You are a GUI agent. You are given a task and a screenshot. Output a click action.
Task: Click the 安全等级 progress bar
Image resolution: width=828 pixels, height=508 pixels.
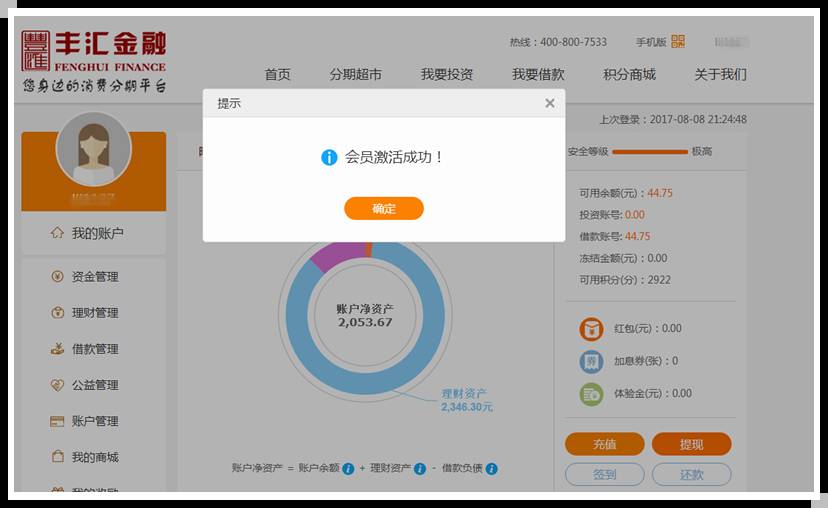pos(650,152)
